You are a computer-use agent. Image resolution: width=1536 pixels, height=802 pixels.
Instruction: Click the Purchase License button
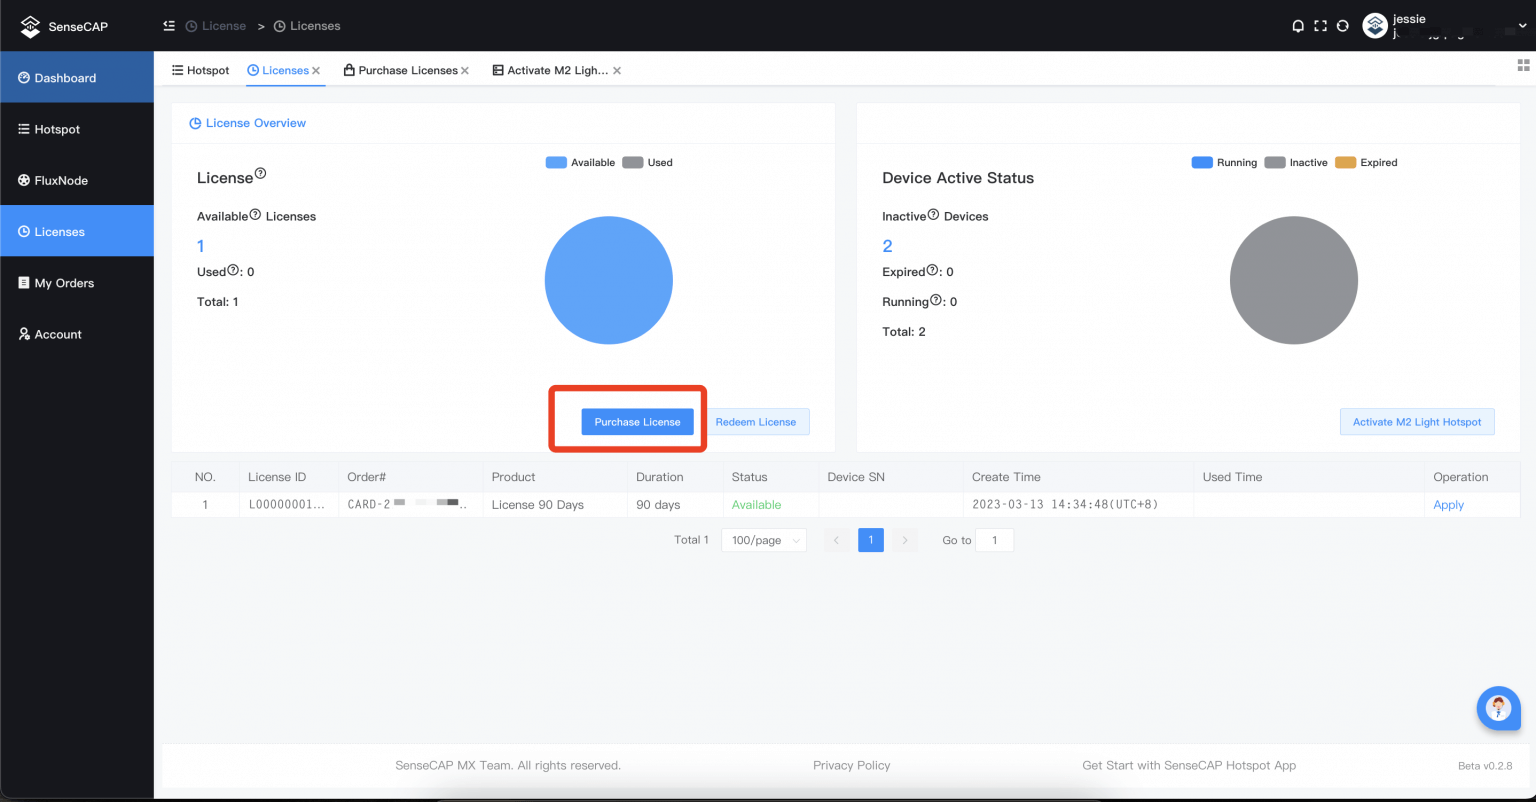(637, 422)
